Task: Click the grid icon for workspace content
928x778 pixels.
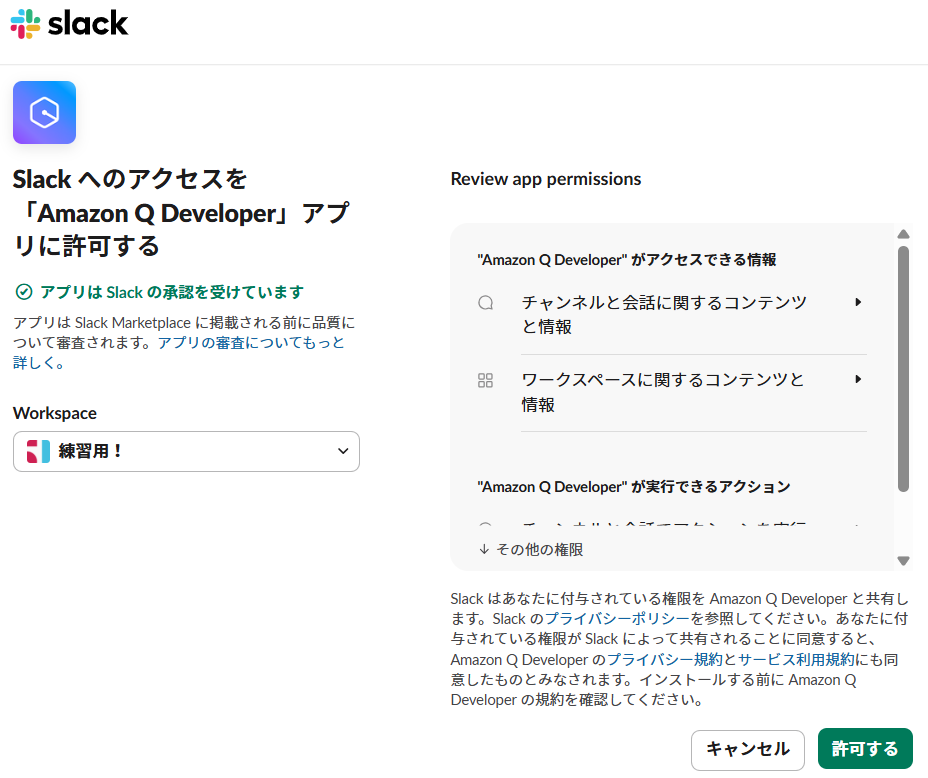Action: coord(486,380)
